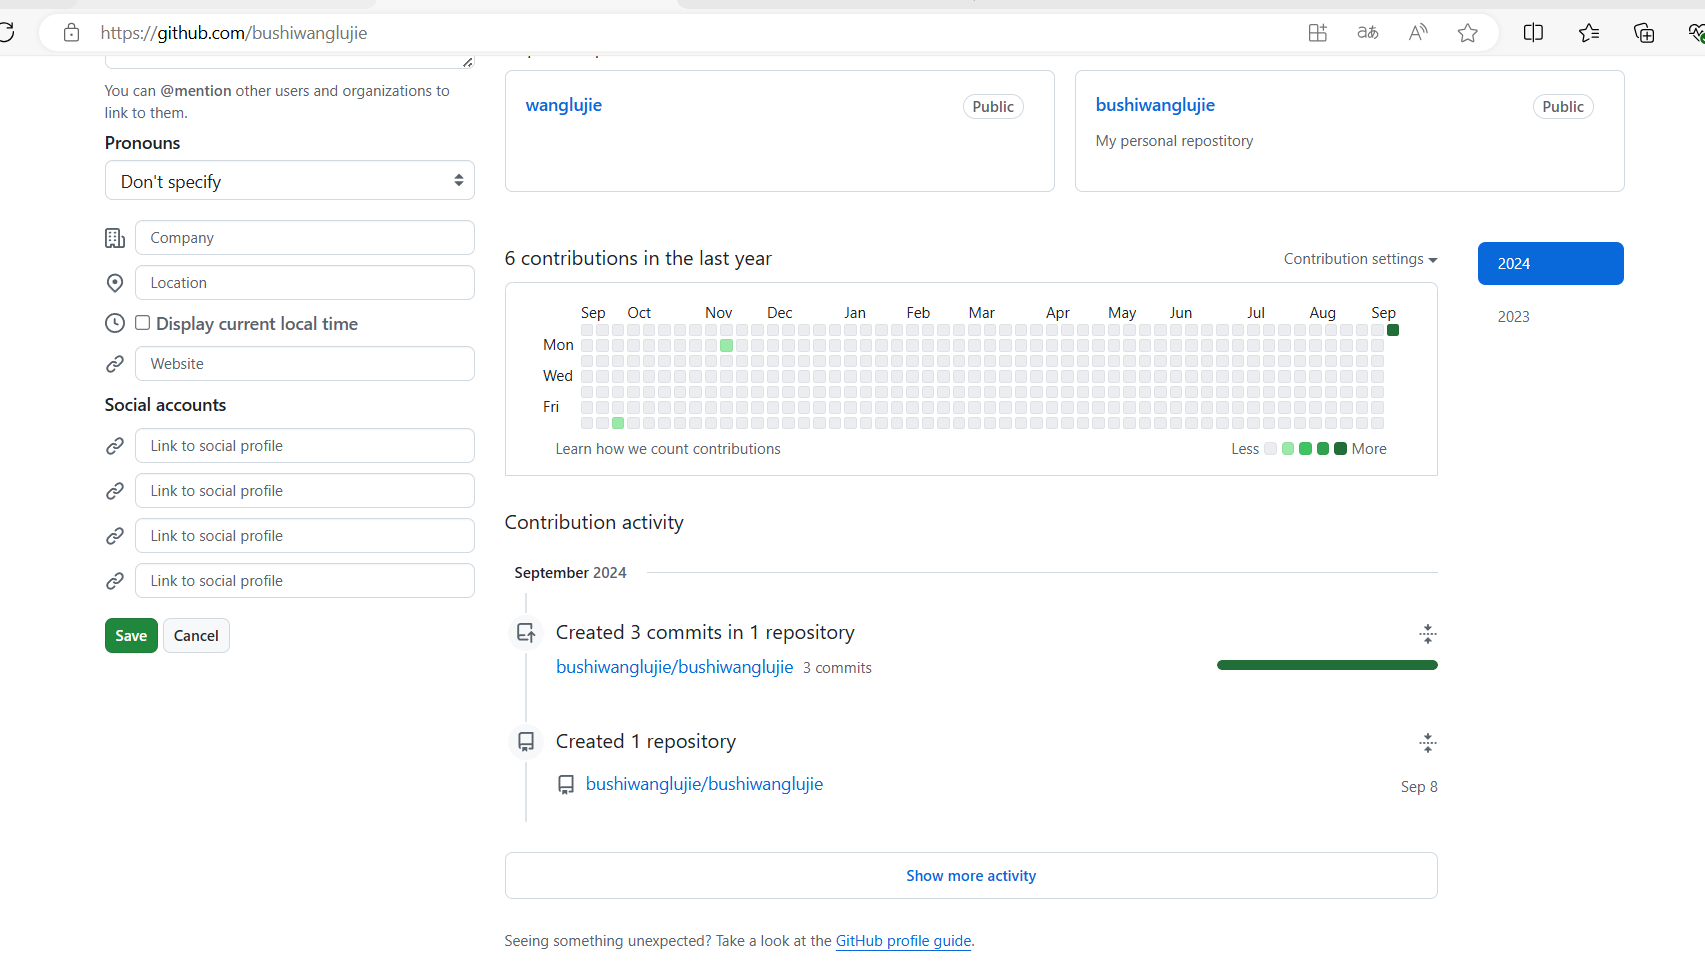This screenshot has width=1705, height=969.
Task: Click the darkest green legend swatch beside More
Action: click(x=1341, y=449)
